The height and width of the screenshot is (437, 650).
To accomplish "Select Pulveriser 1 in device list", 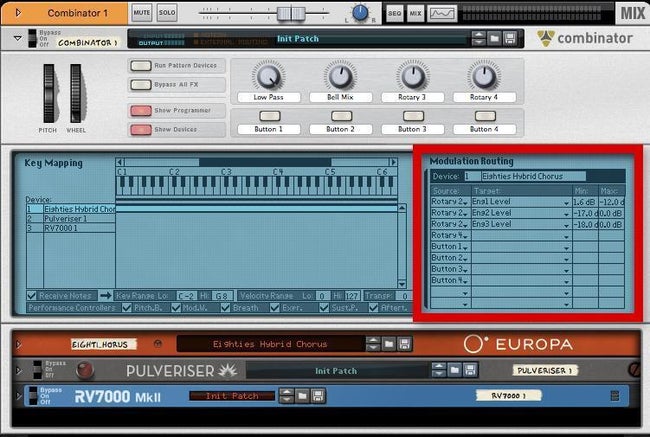I will coord(70,218).
